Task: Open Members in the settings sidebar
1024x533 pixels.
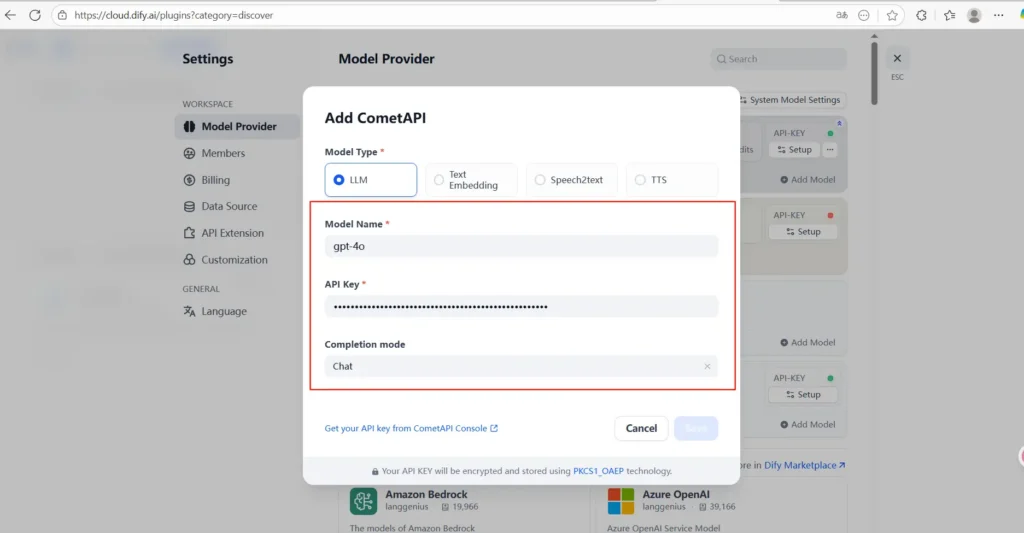Action: click(x=223, y=153)
